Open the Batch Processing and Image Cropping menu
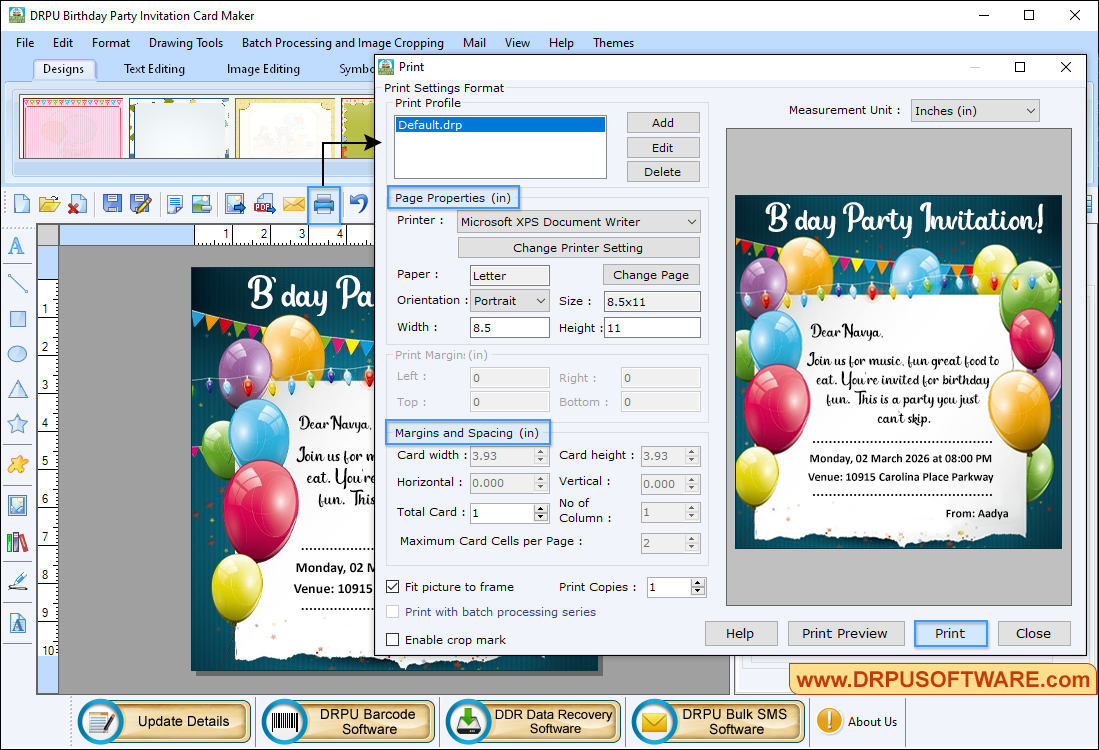This screenshot has height=750, width=1099. point(342,43)
